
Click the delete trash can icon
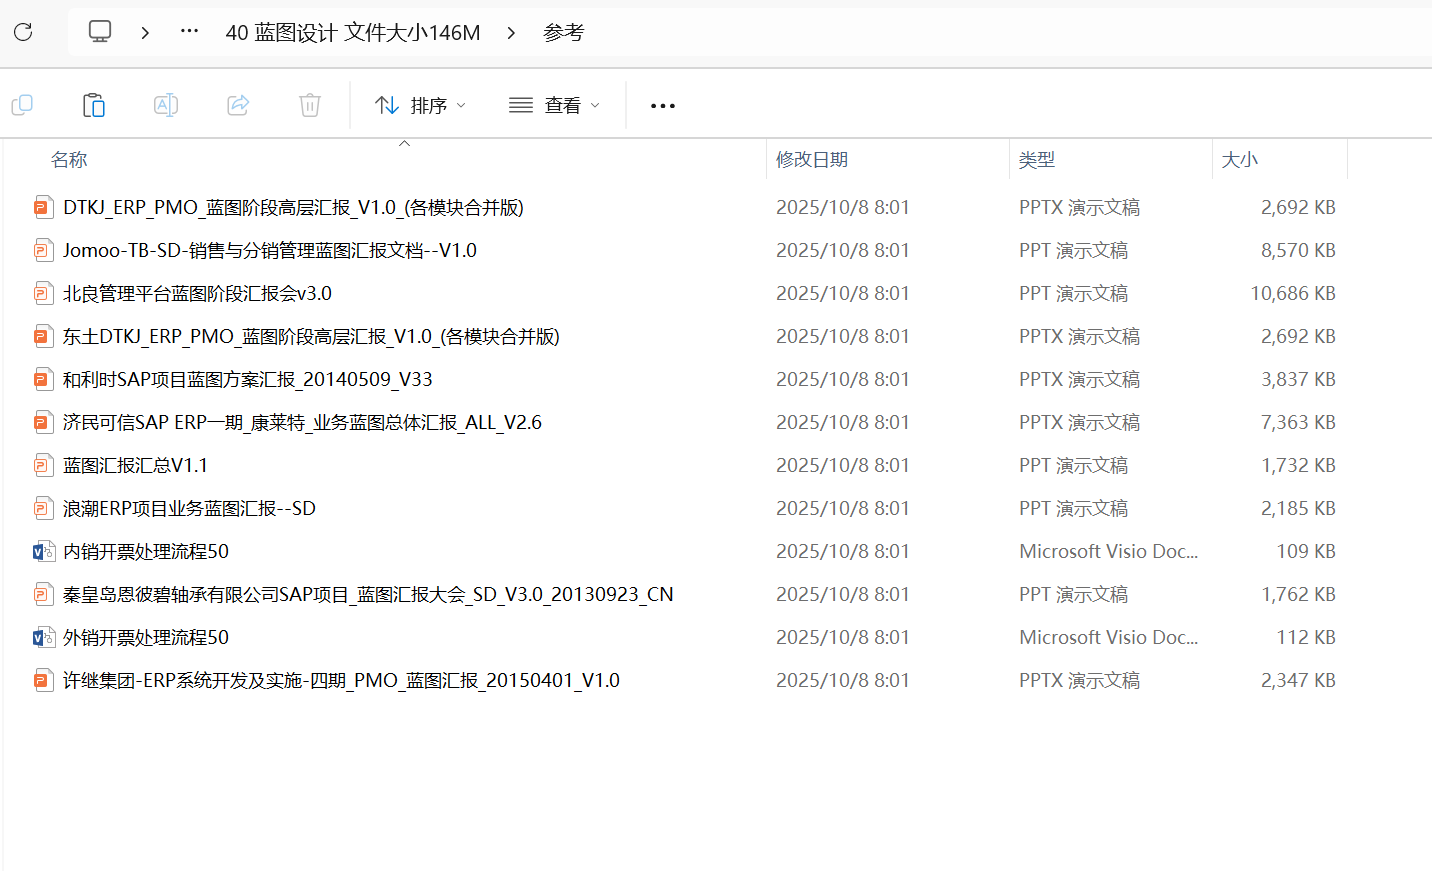310,105
